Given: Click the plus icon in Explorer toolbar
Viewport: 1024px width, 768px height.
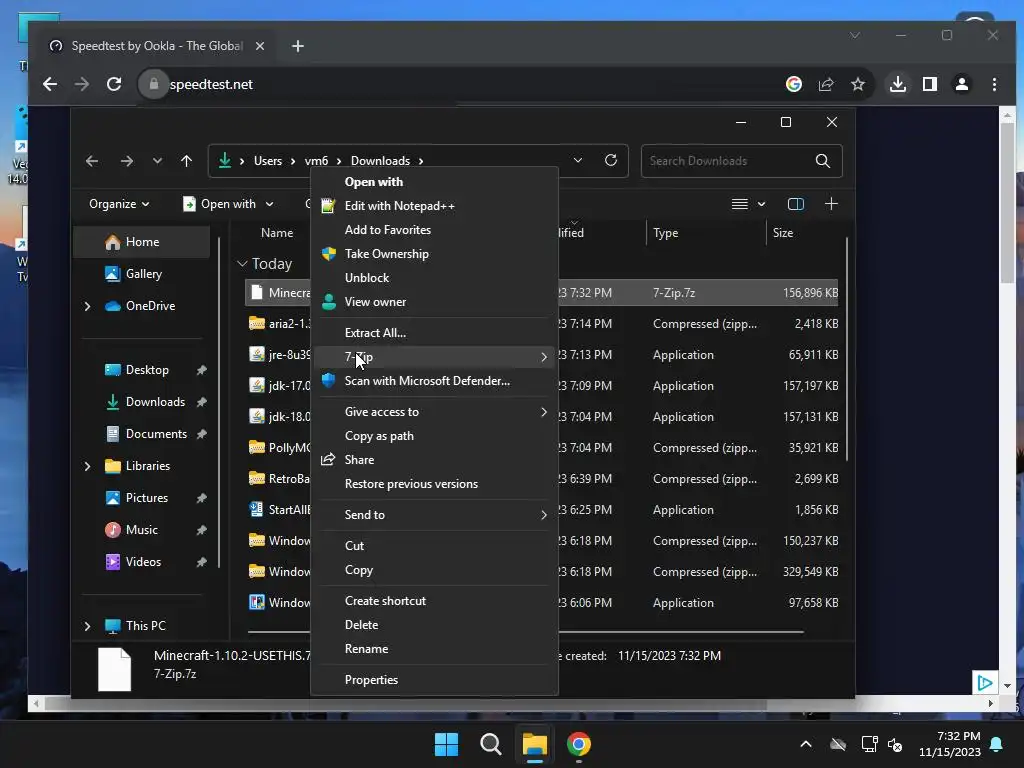Looking at the screenshot, I should pos(831,204).
